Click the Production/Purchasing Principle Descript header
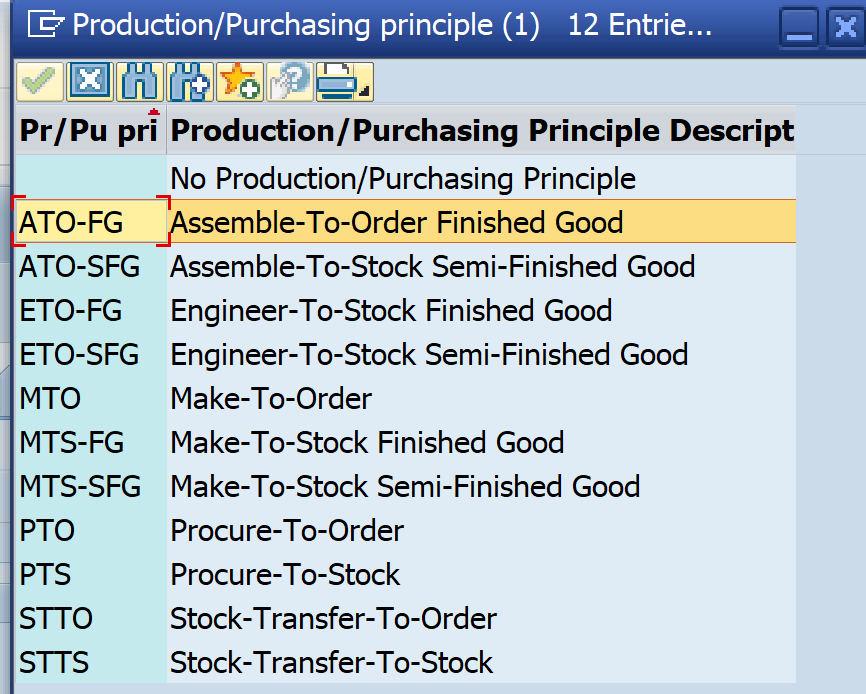The height and width of the screenshot is (694, 866). pos(482,131)
